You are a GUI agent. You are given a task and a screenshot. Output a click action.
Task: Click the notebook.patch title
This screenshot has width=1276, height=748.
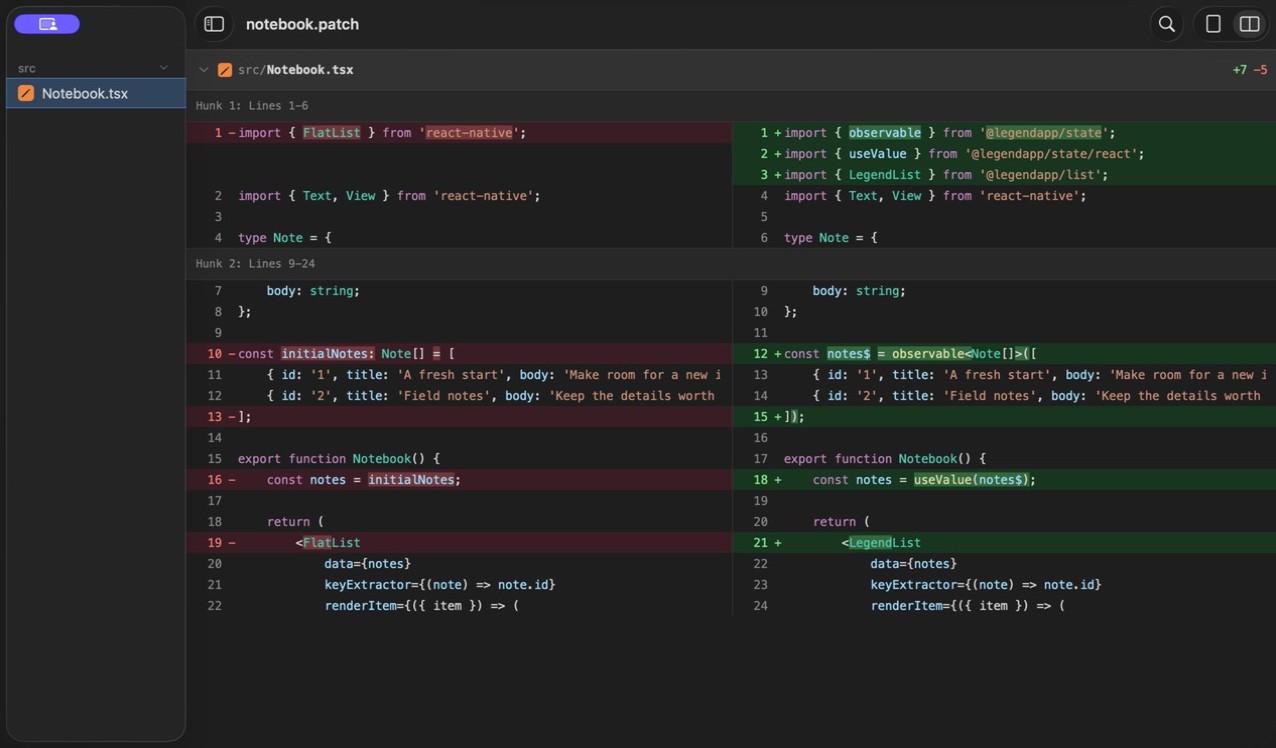(x=302, y=24)
